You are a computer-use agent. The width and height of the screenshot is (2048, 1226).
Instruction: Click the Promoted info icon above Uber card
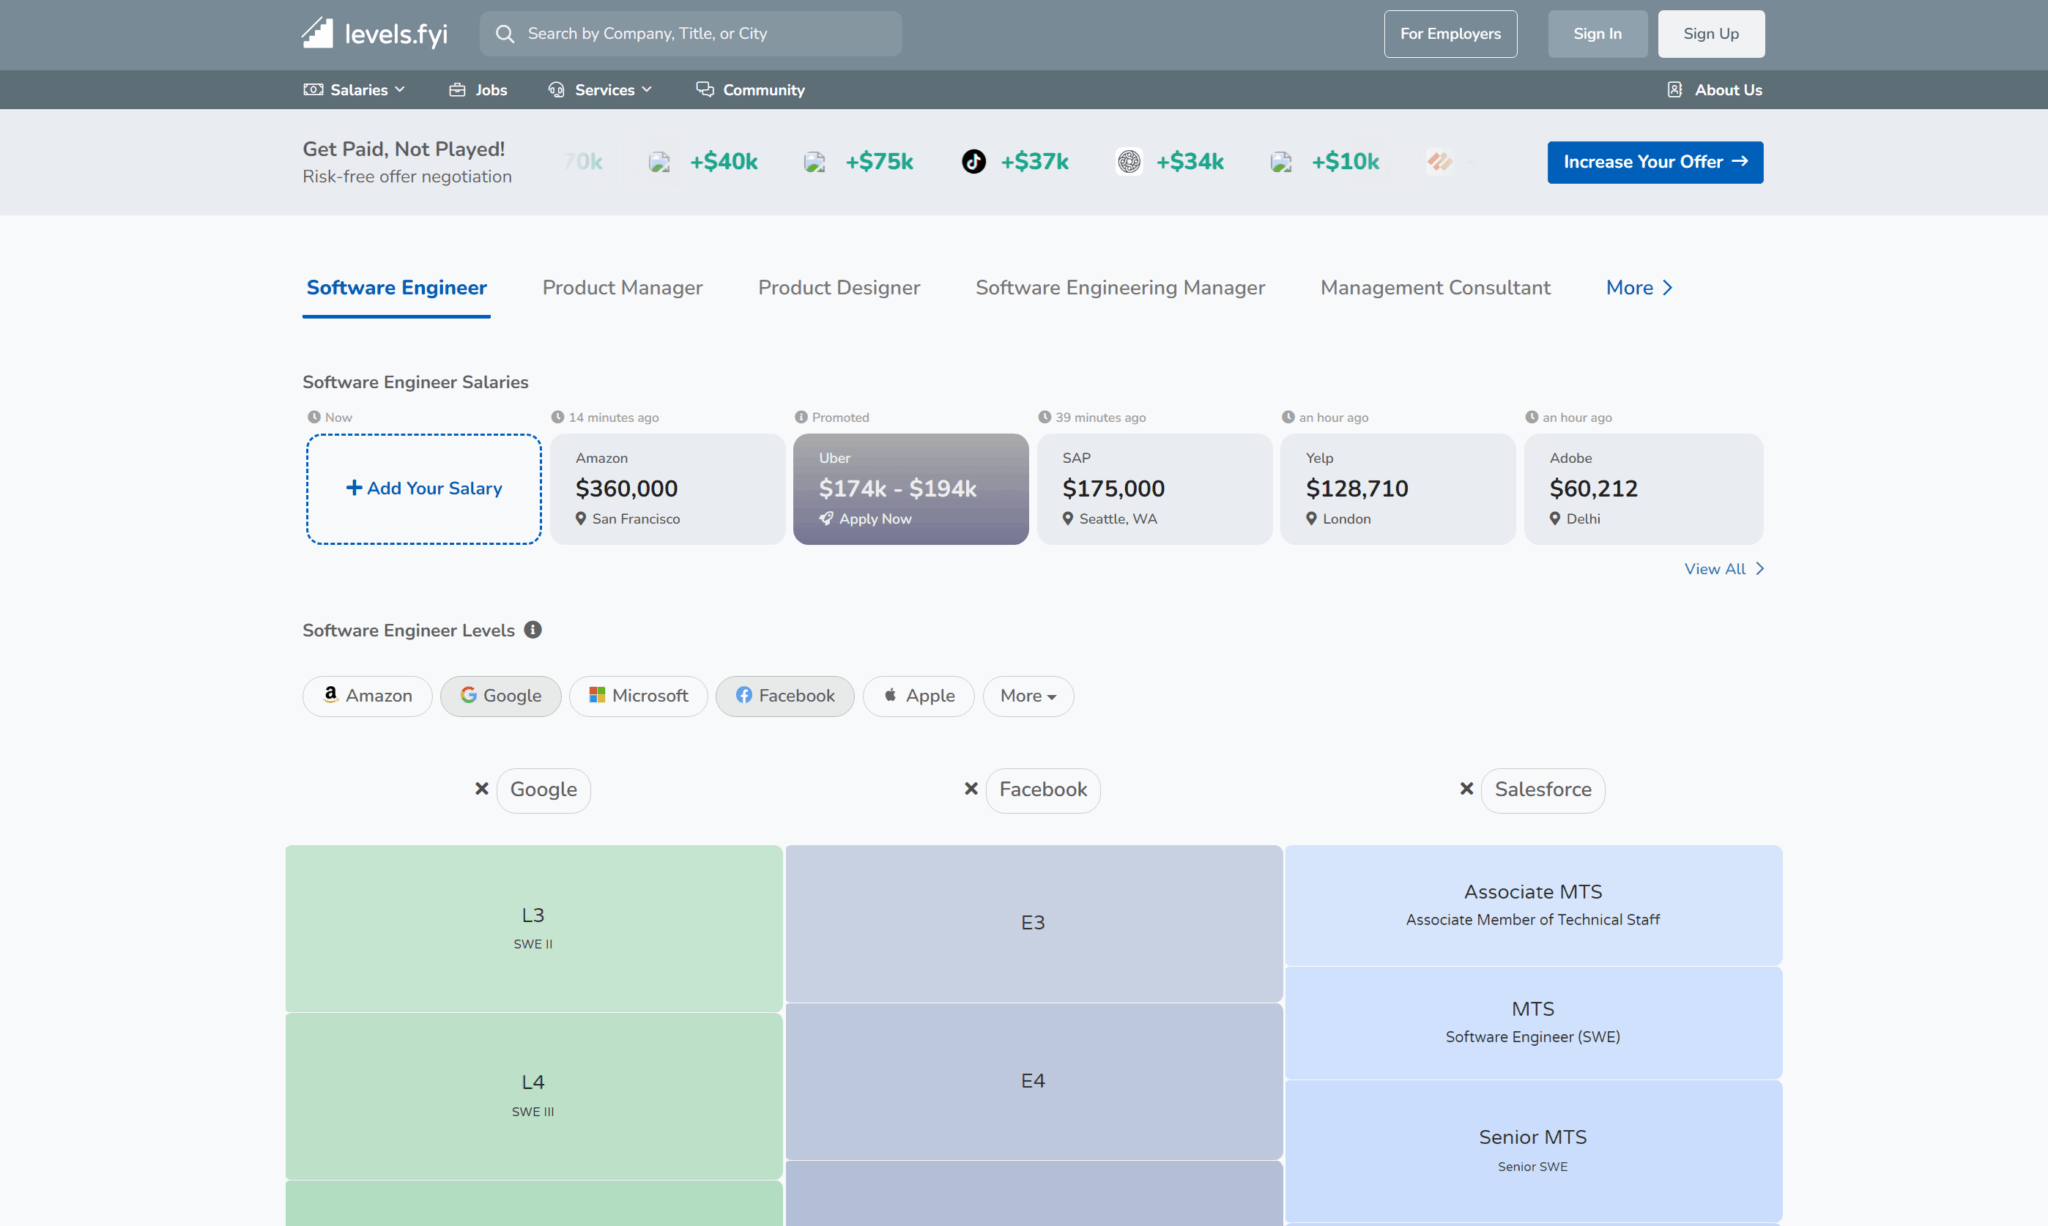point(801,417)
